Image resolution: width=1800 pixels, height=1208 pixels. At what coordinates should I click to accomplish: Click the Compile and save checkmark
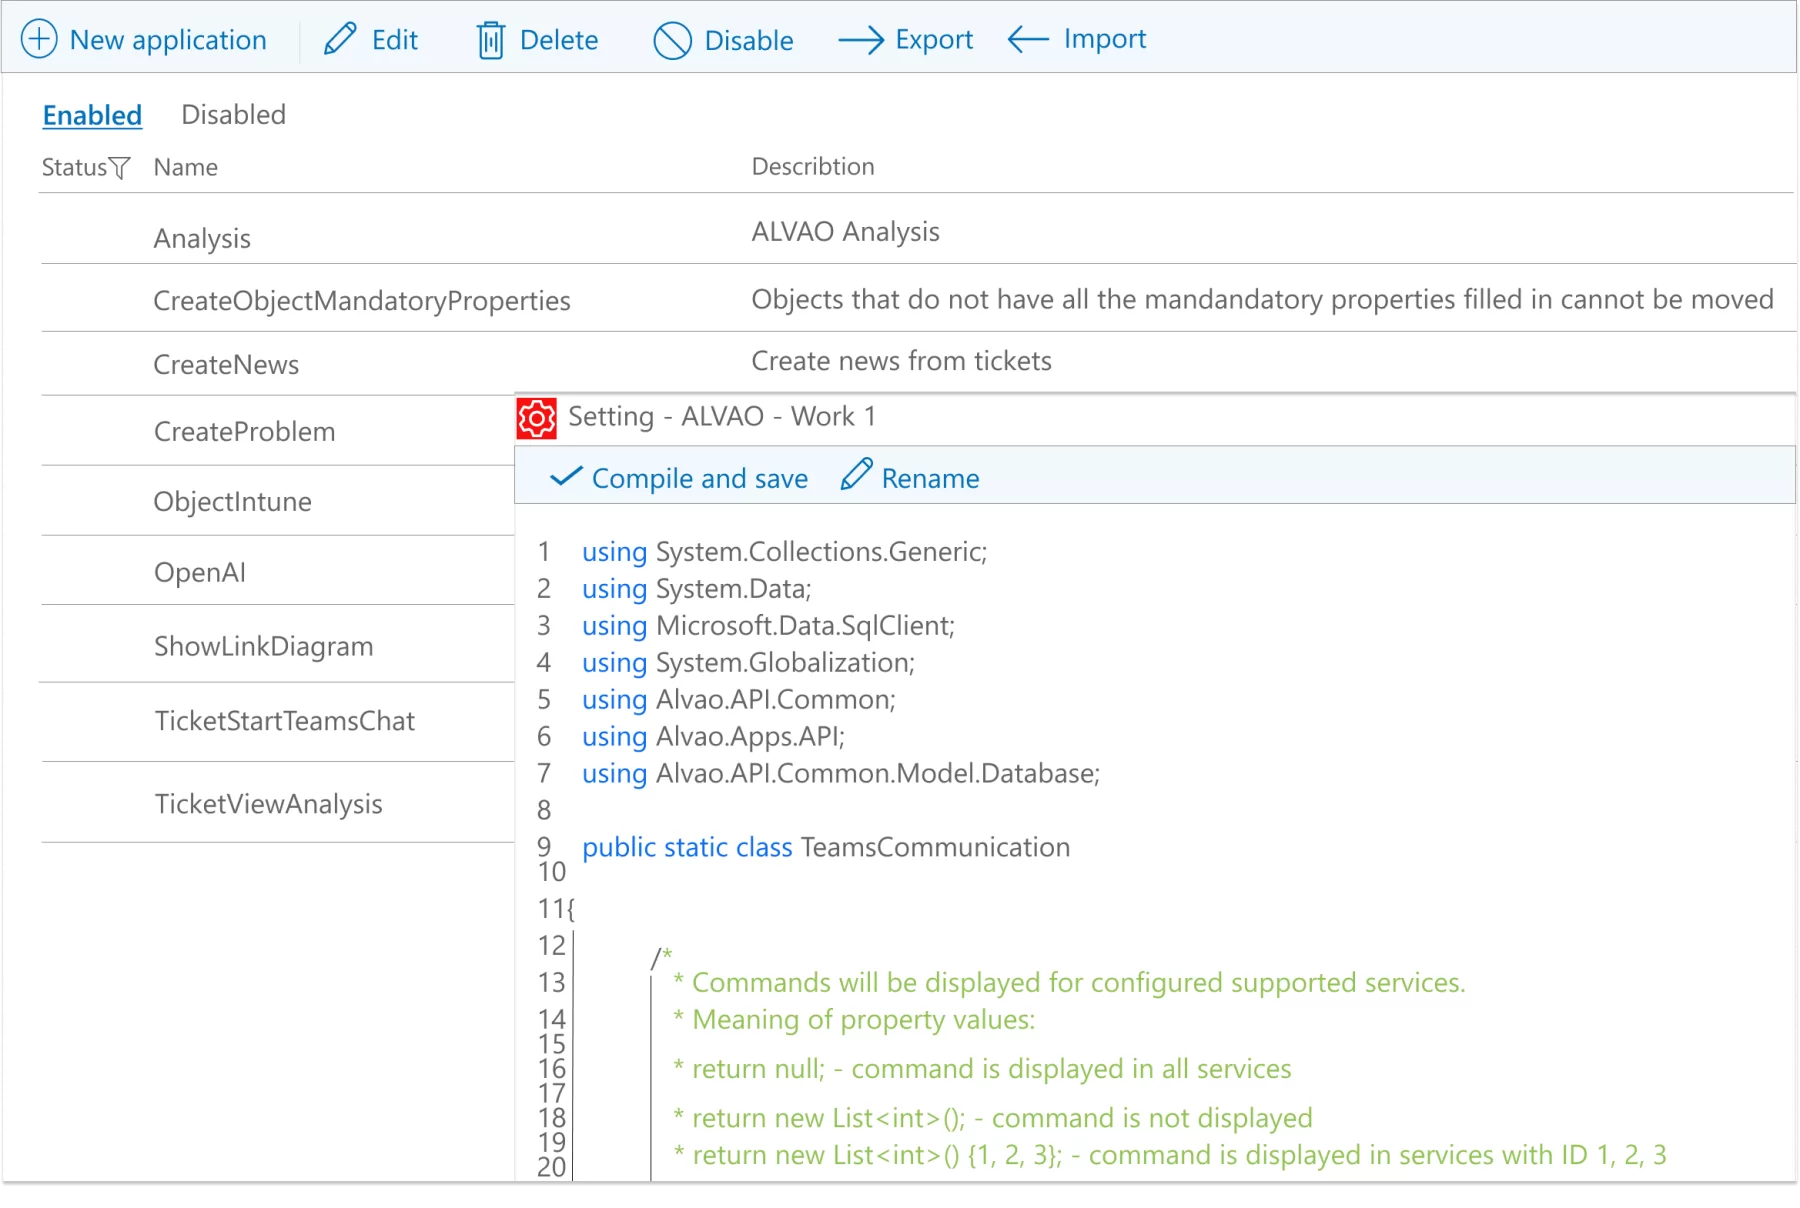point(566,477)
